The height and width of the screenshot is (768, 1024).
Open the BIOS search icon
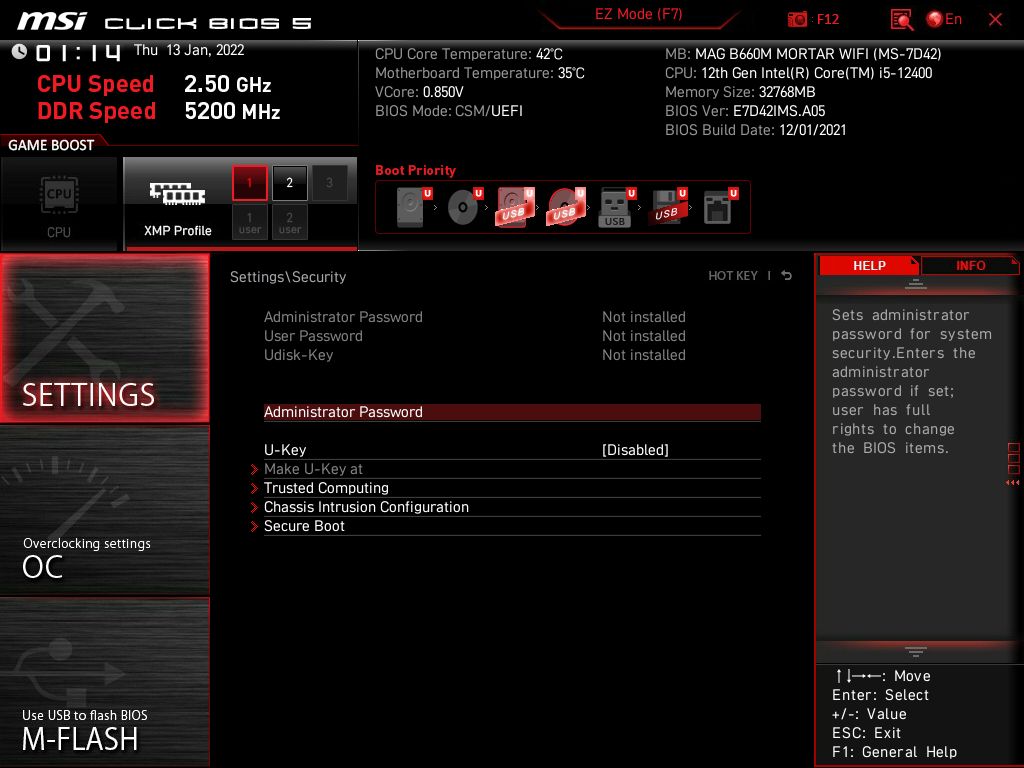[x=901, y=20]
